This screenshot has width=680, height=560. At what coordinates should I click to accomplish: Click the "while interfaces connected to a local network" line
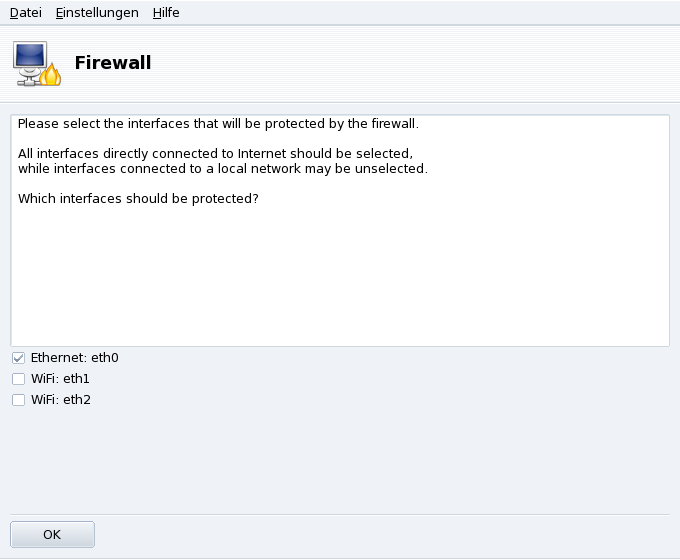click(x=222, y=169)
